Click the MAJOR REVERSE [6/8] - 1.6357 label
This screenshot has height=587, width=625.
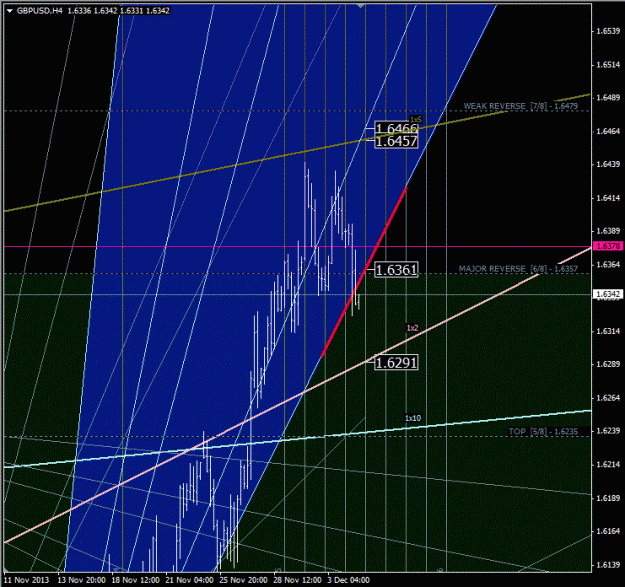(x=518, y=269)
